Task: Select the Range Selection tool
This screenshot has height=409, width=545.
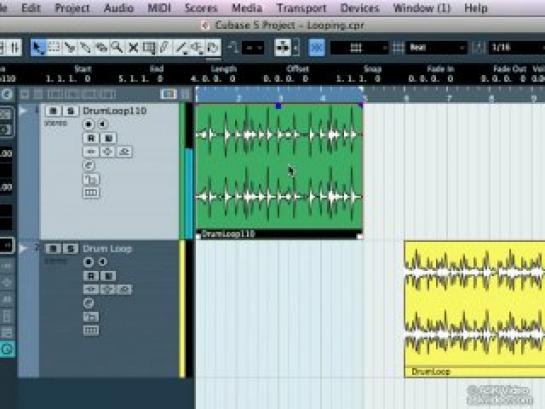Action: click(54, 47)
